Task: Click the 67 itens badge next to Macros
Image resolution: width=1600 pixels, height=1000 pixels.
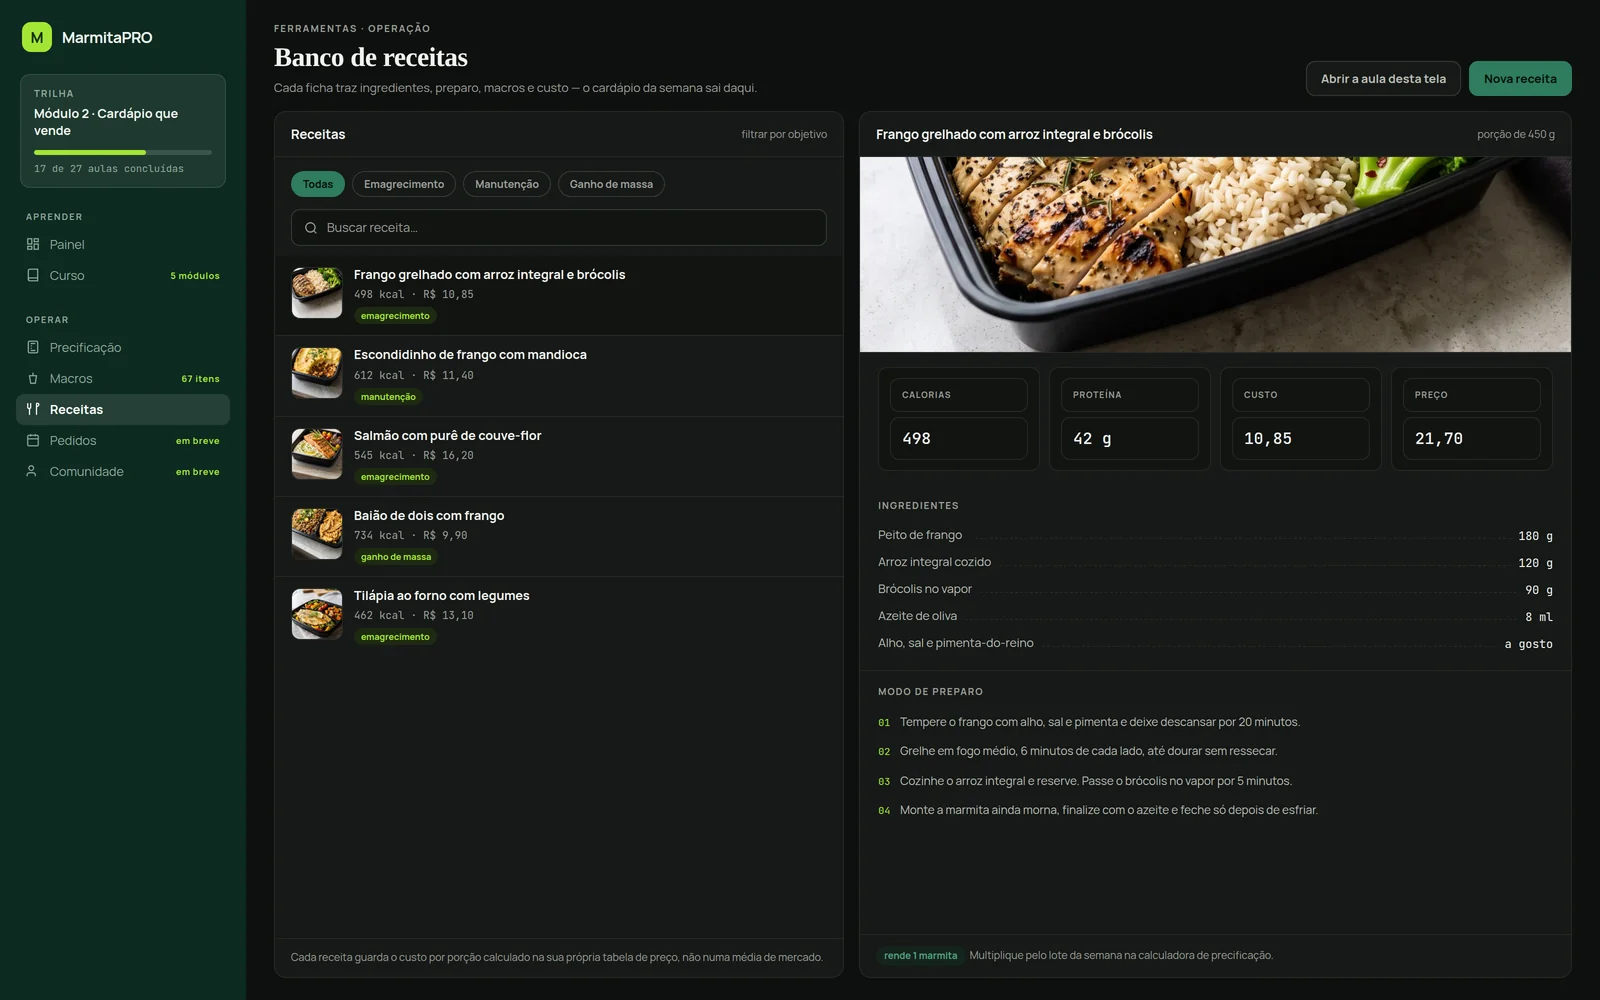Action: point(200,379)
